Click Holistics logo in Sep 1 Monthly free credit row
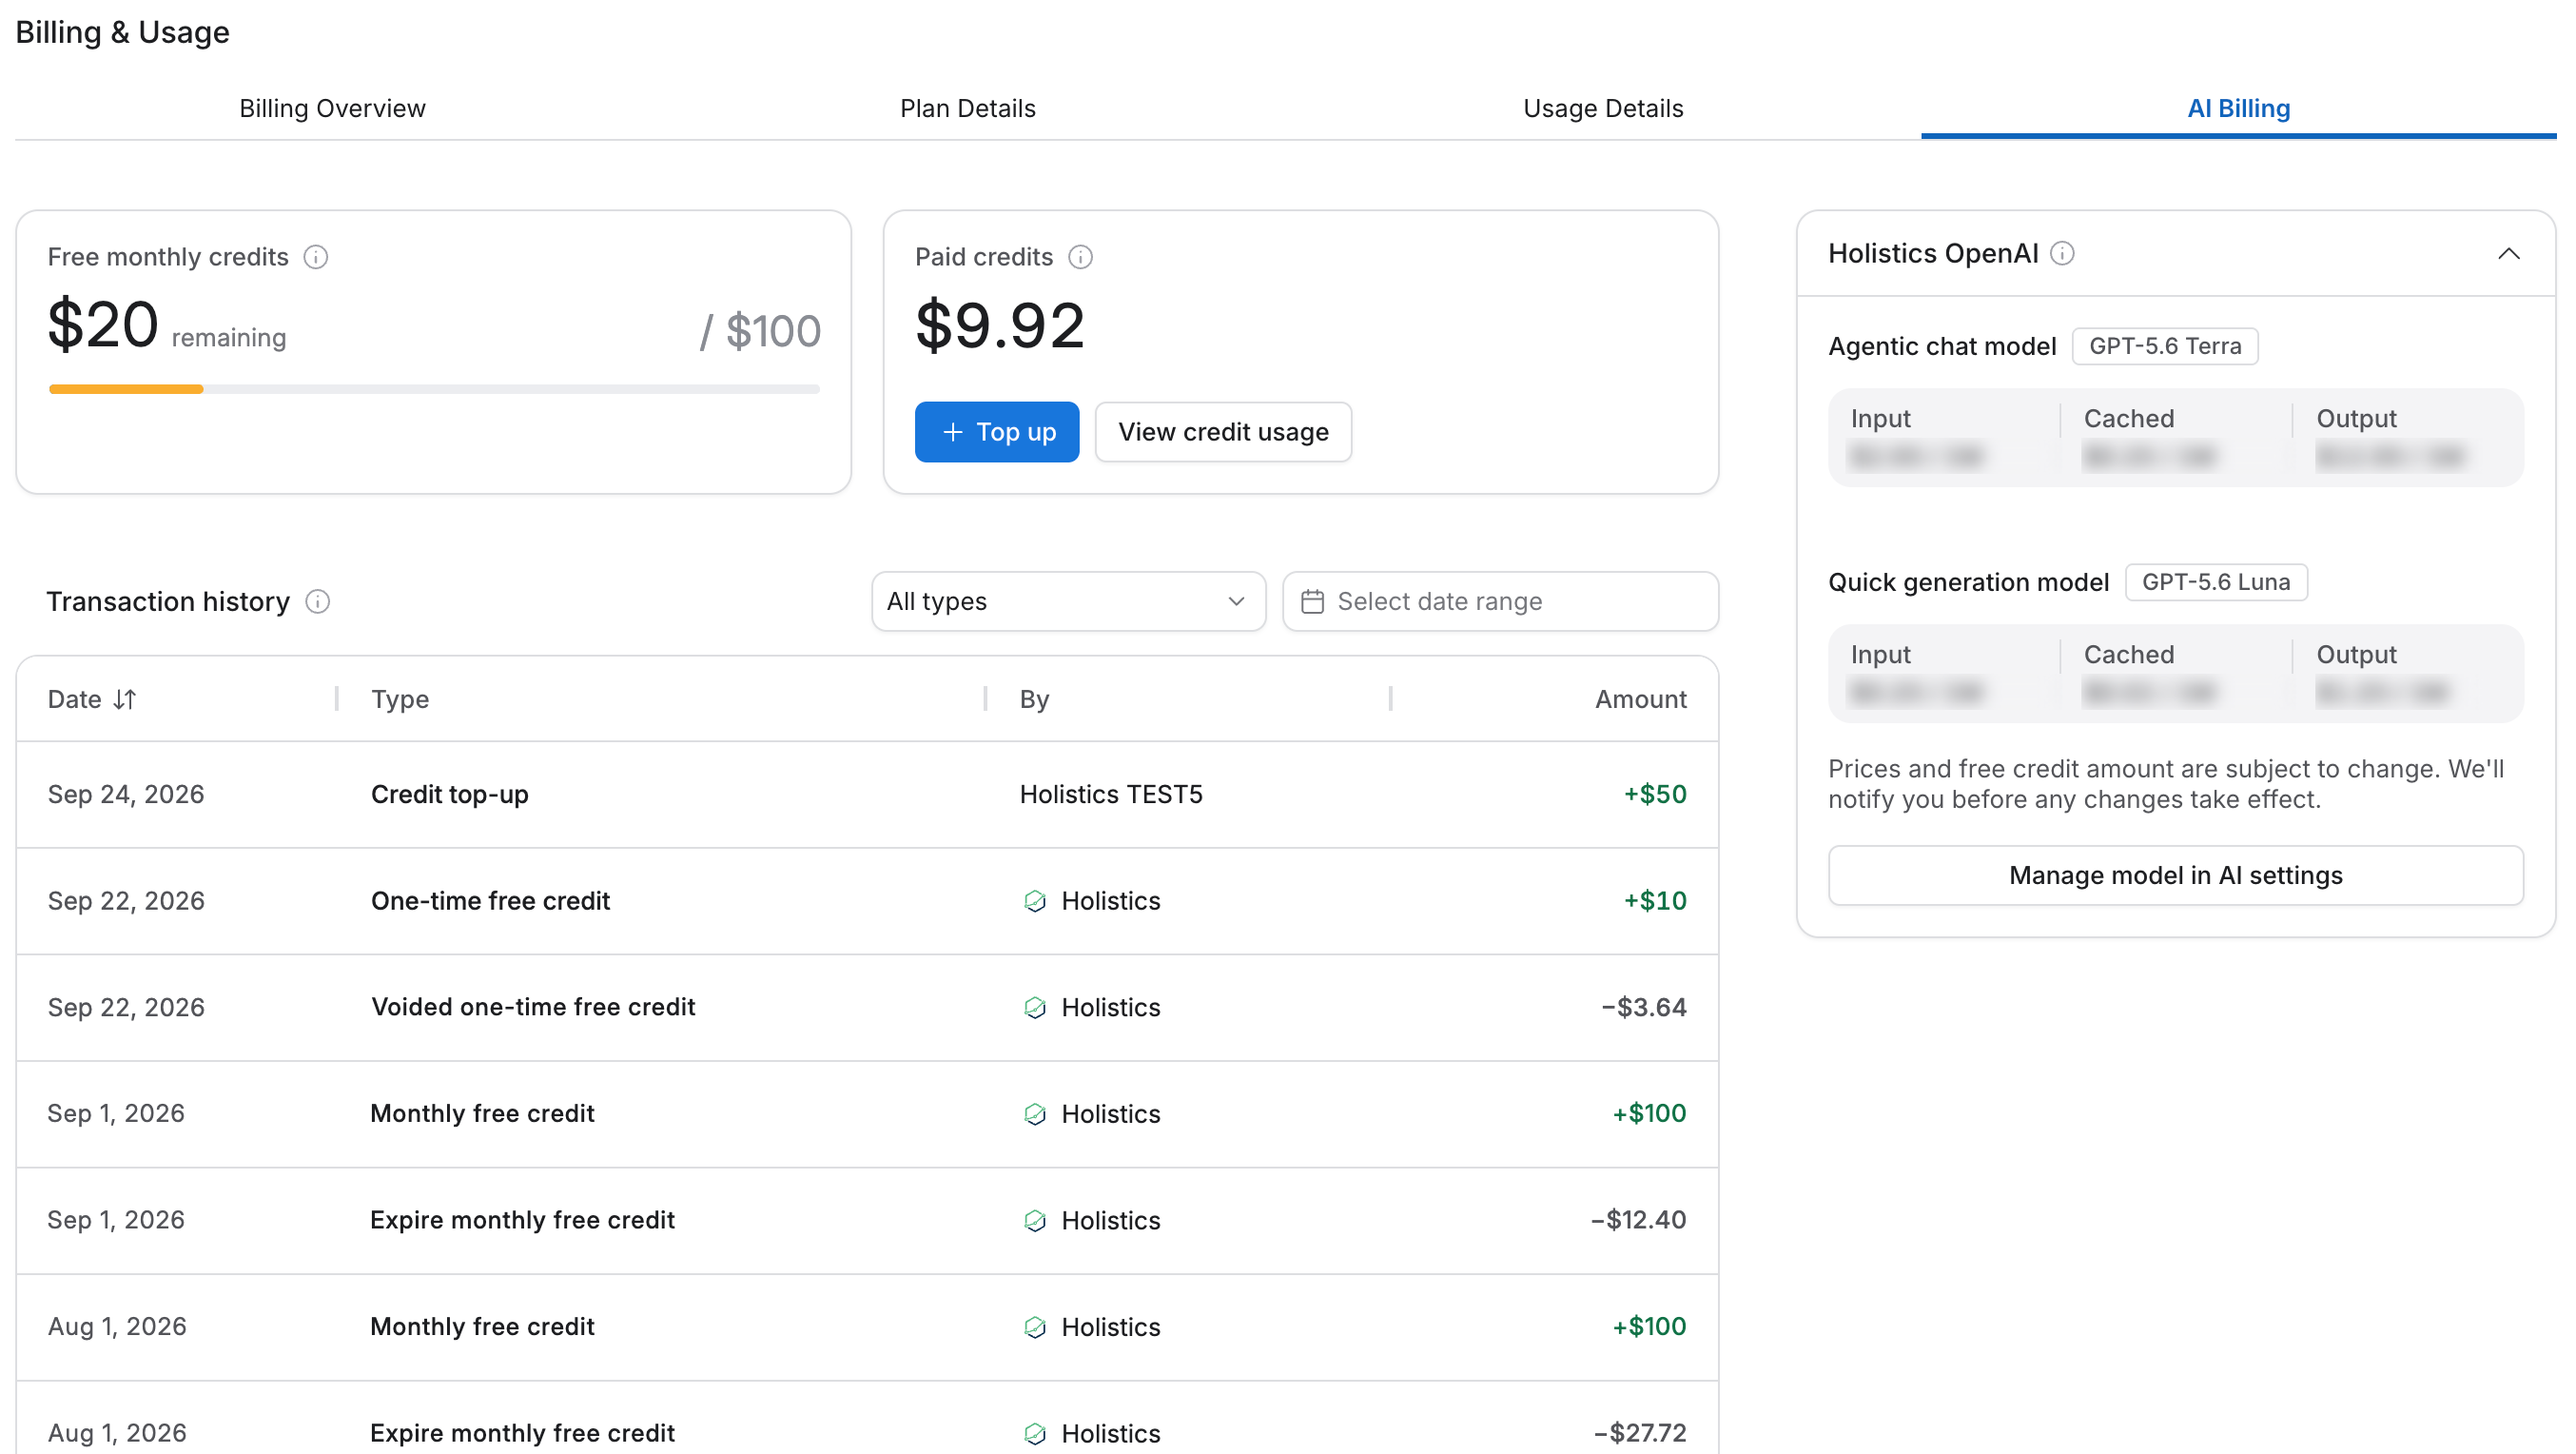The height and width of the screenshot is (1454, 2576). [1035, 1114]
